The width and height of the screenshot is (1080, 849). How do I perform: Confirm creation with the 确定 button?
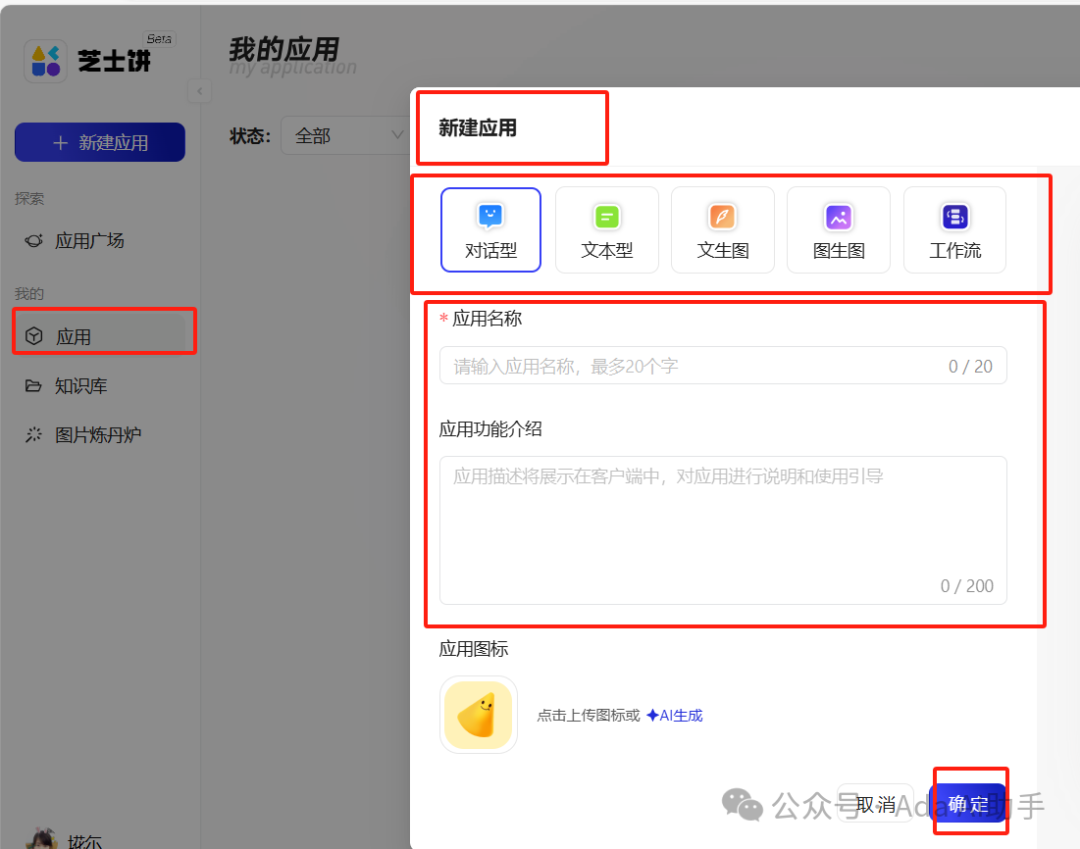coord(967,804)
